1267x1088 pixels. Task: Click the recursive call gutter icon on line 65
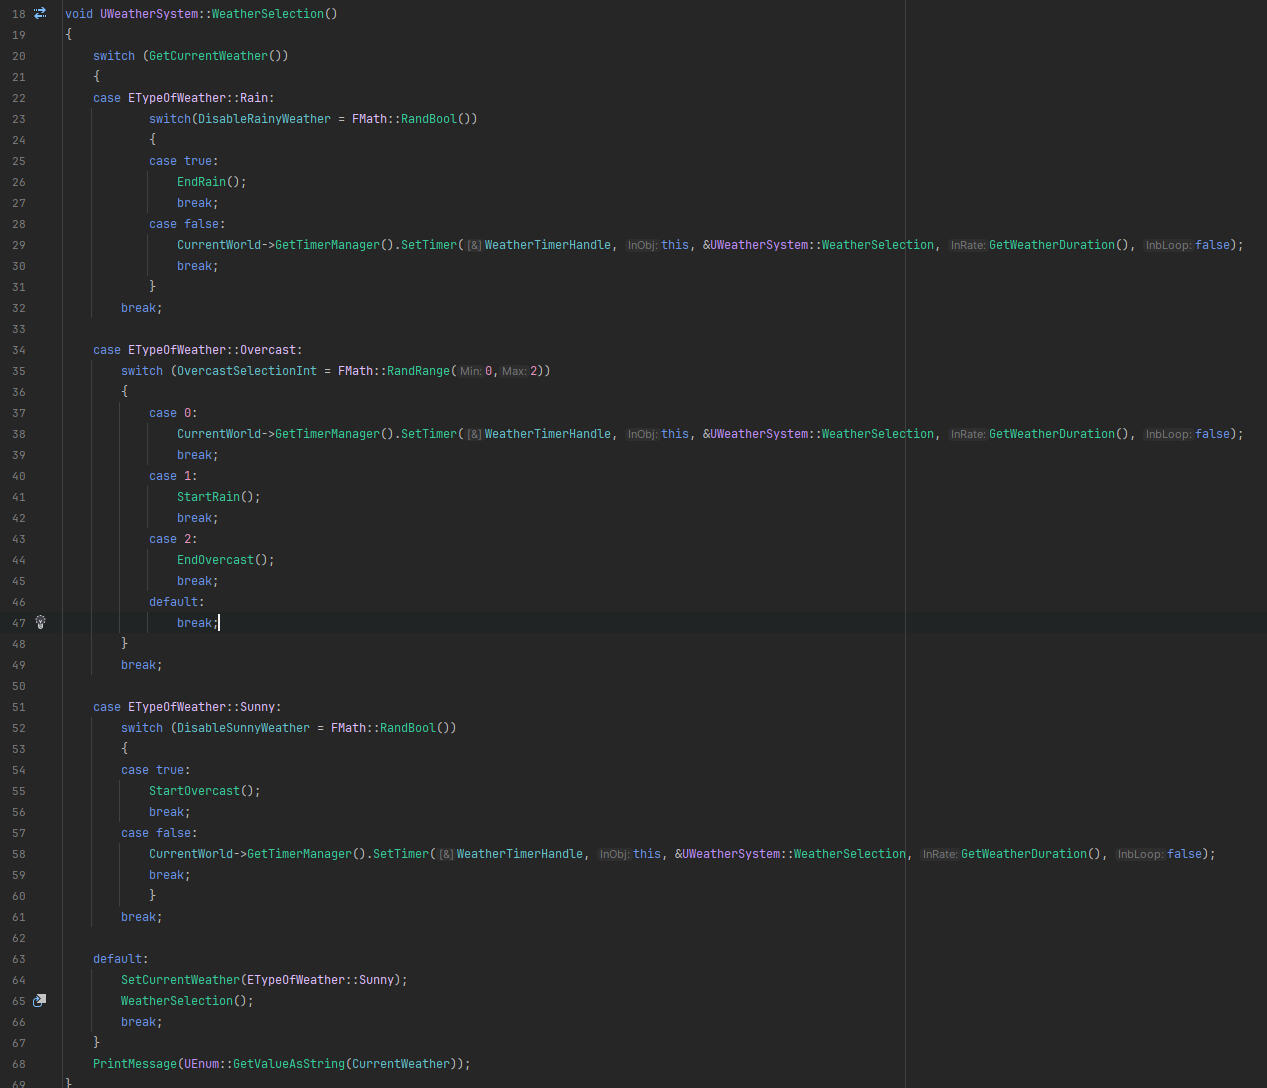(x=40, y=1000)
